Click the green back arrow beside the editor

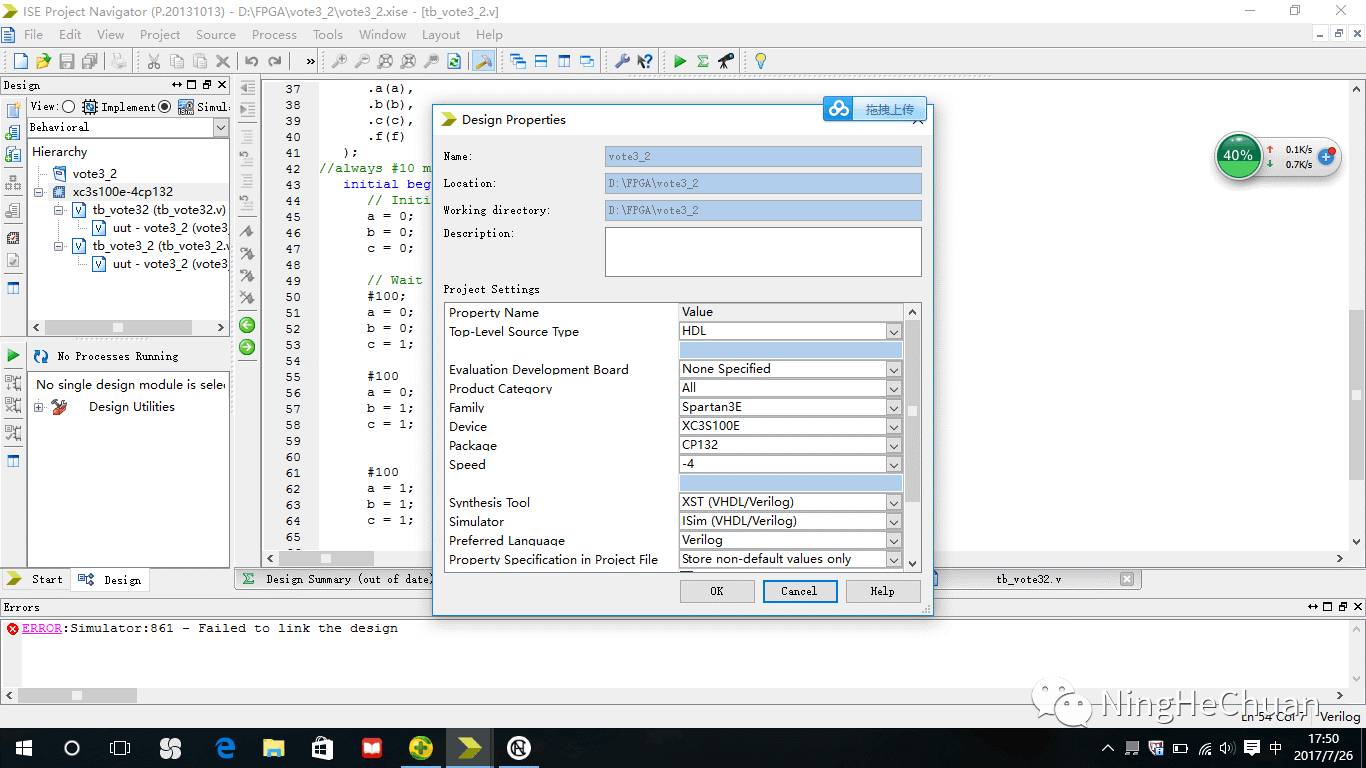[x=247, y=325]
